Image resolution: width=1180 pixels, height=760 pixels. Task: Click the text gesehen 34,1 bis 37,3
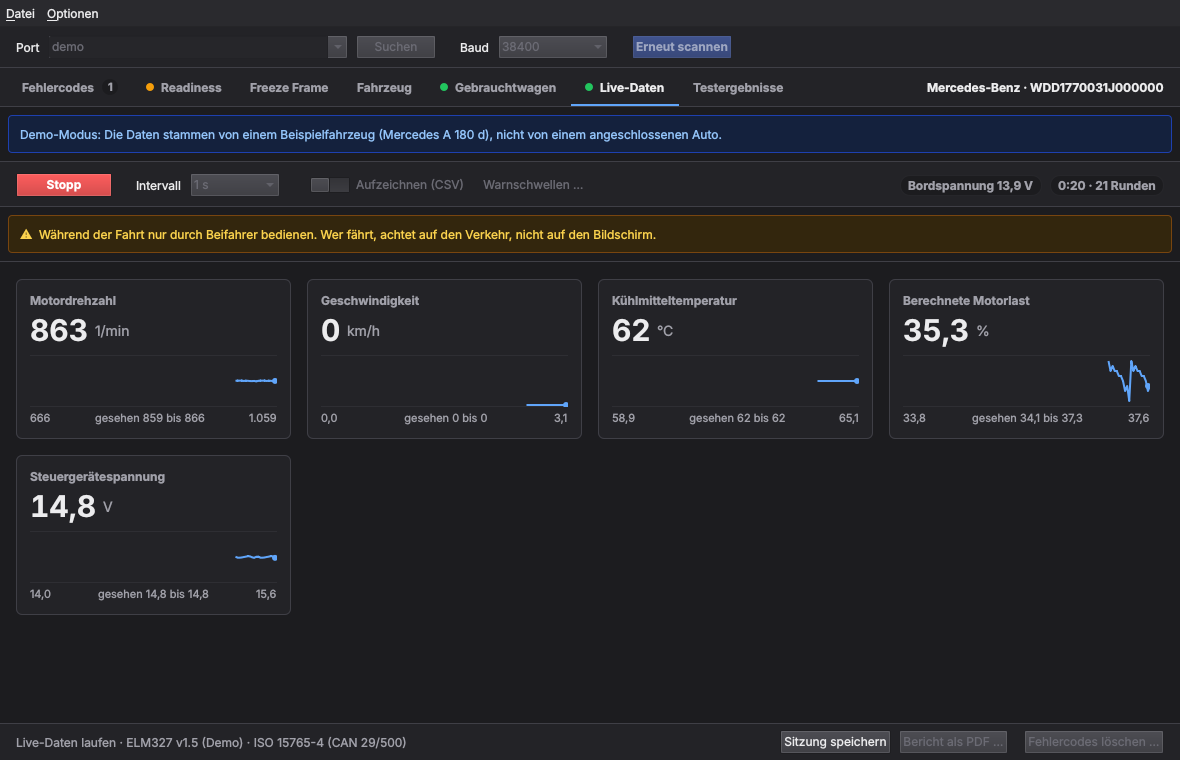coord(1027,418)
